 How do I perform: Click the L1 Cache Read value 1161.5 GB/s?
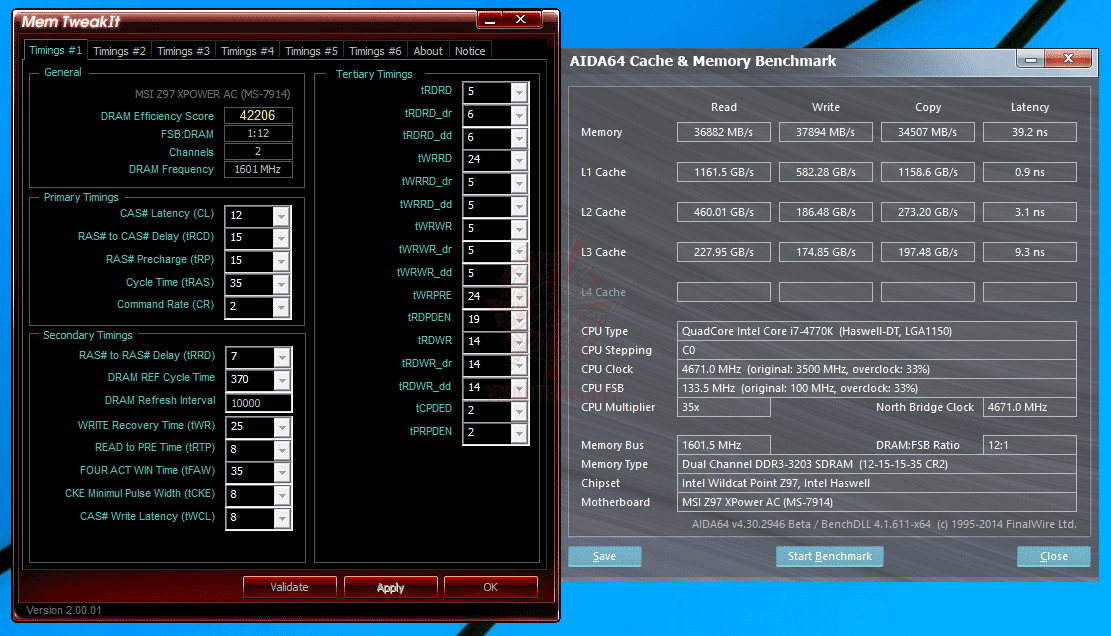coord(723,172)
